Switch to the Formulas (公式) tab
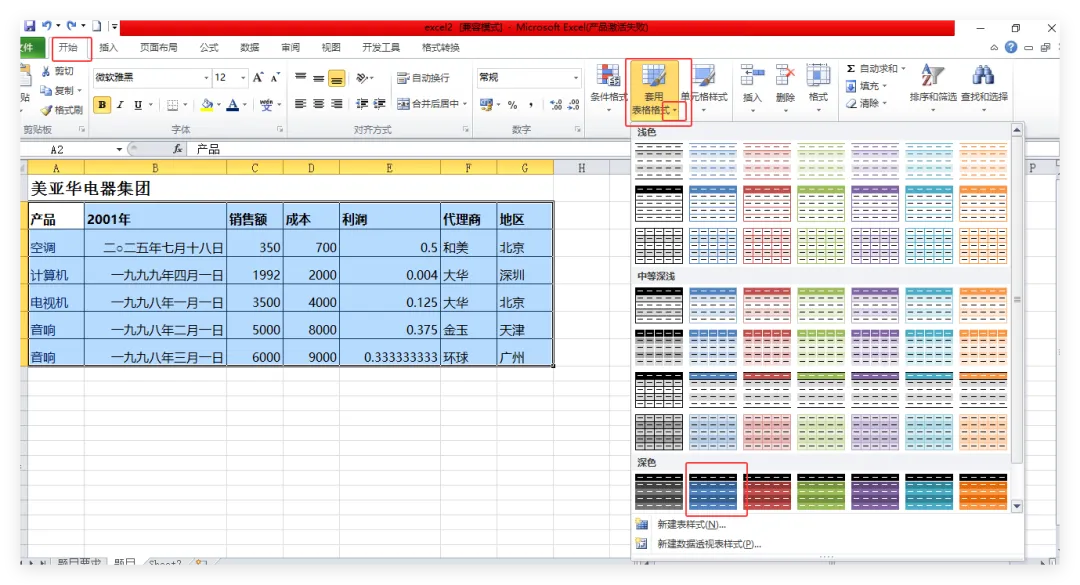Viewport: 1080px width, 585px height. (x=209, y=48)
